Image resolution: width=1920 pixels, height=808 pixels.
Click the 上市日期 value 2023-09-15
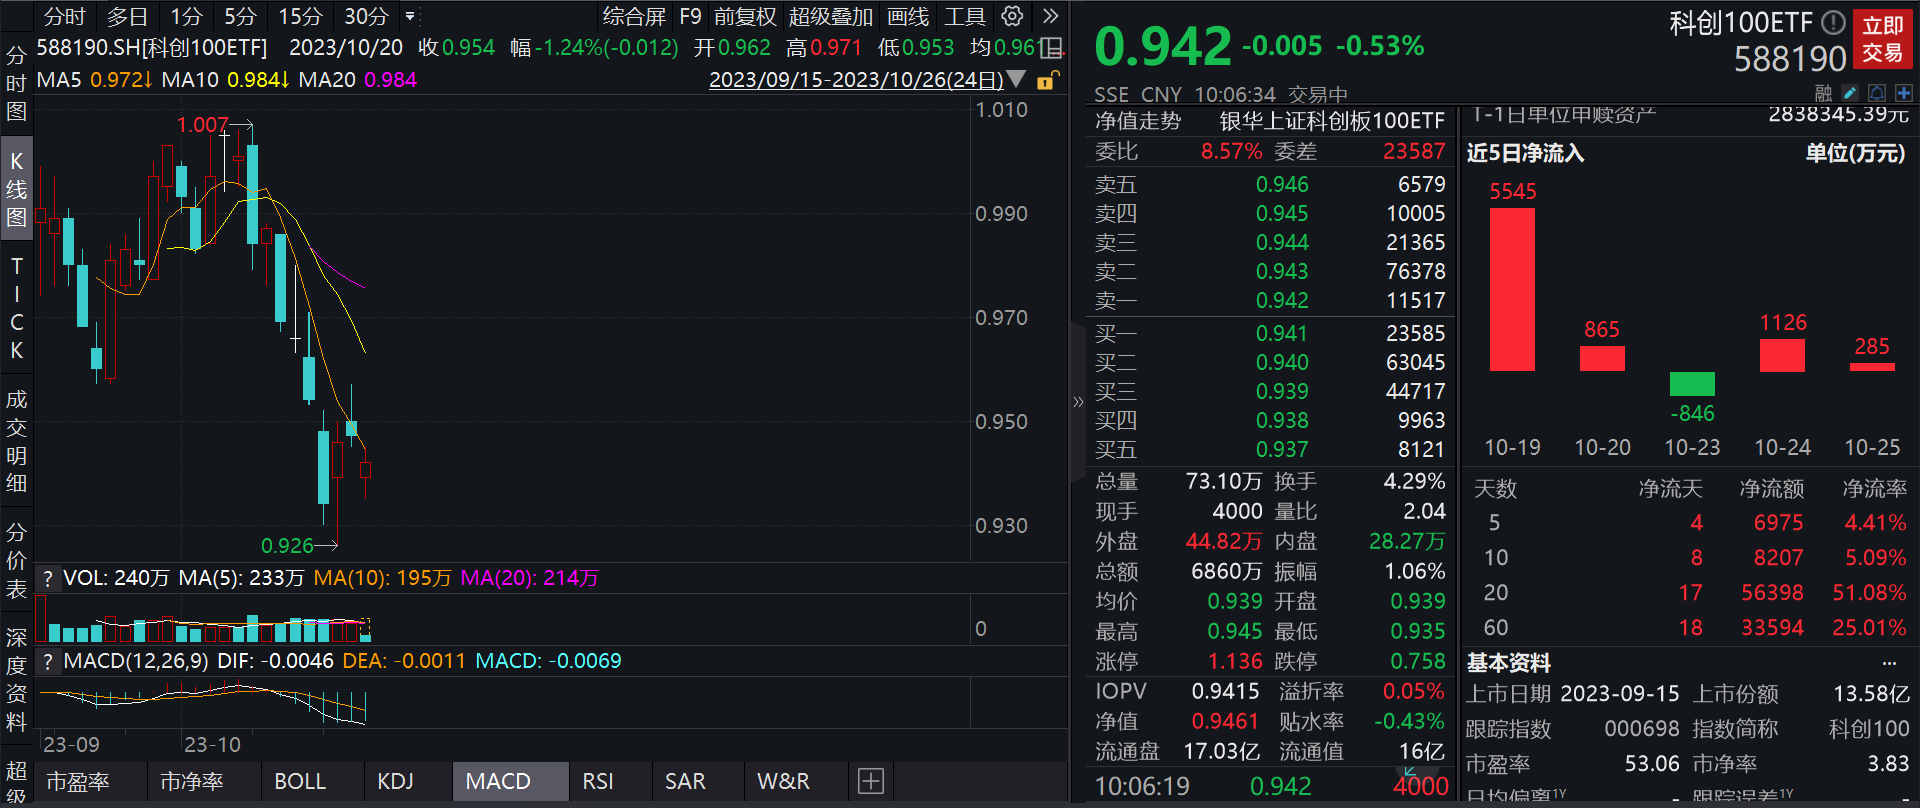pyautogui.click(x=1620, y=694)
